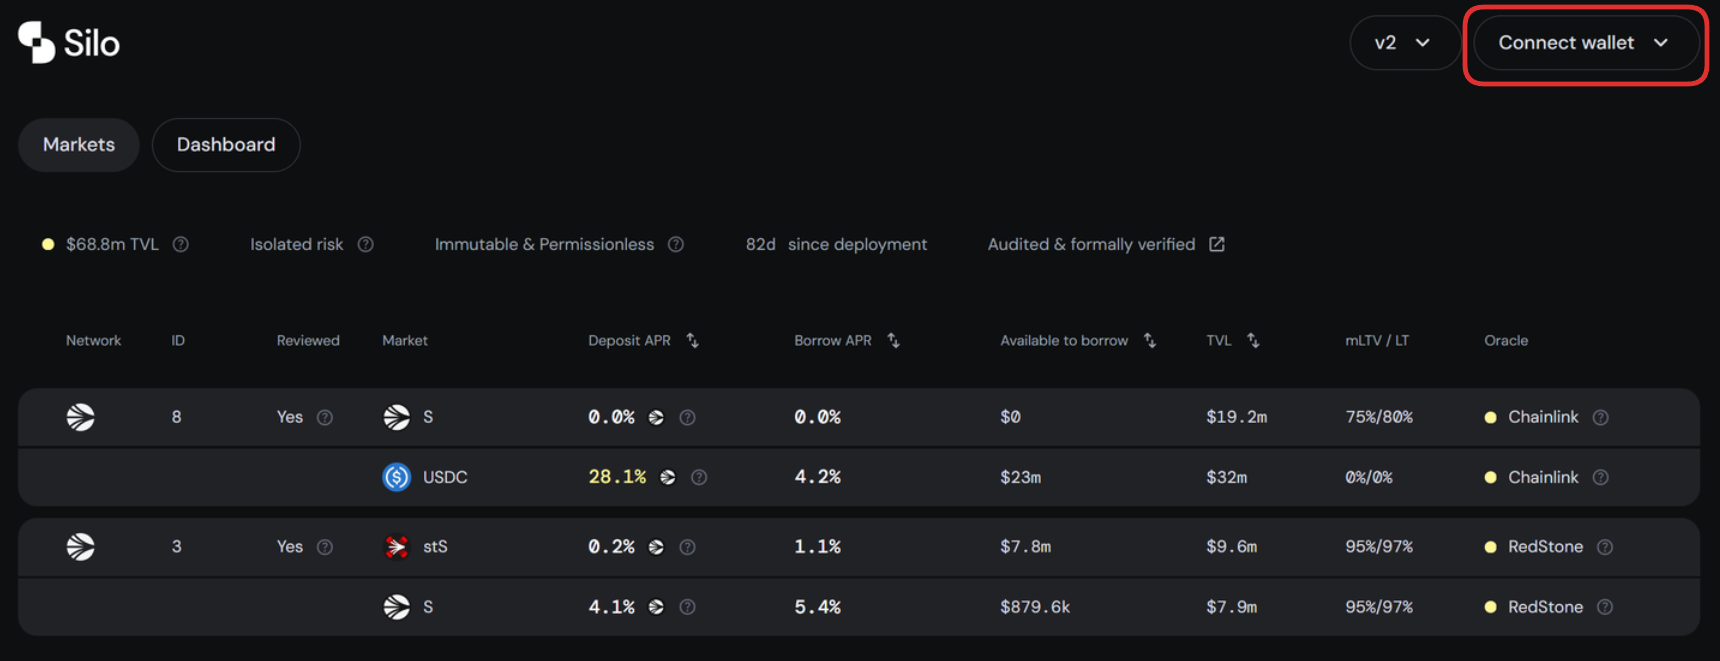Click the Isolated risk help icon
Image resolution: width=1720 pixels, height=661 pixels.
(x=366, y=244)
